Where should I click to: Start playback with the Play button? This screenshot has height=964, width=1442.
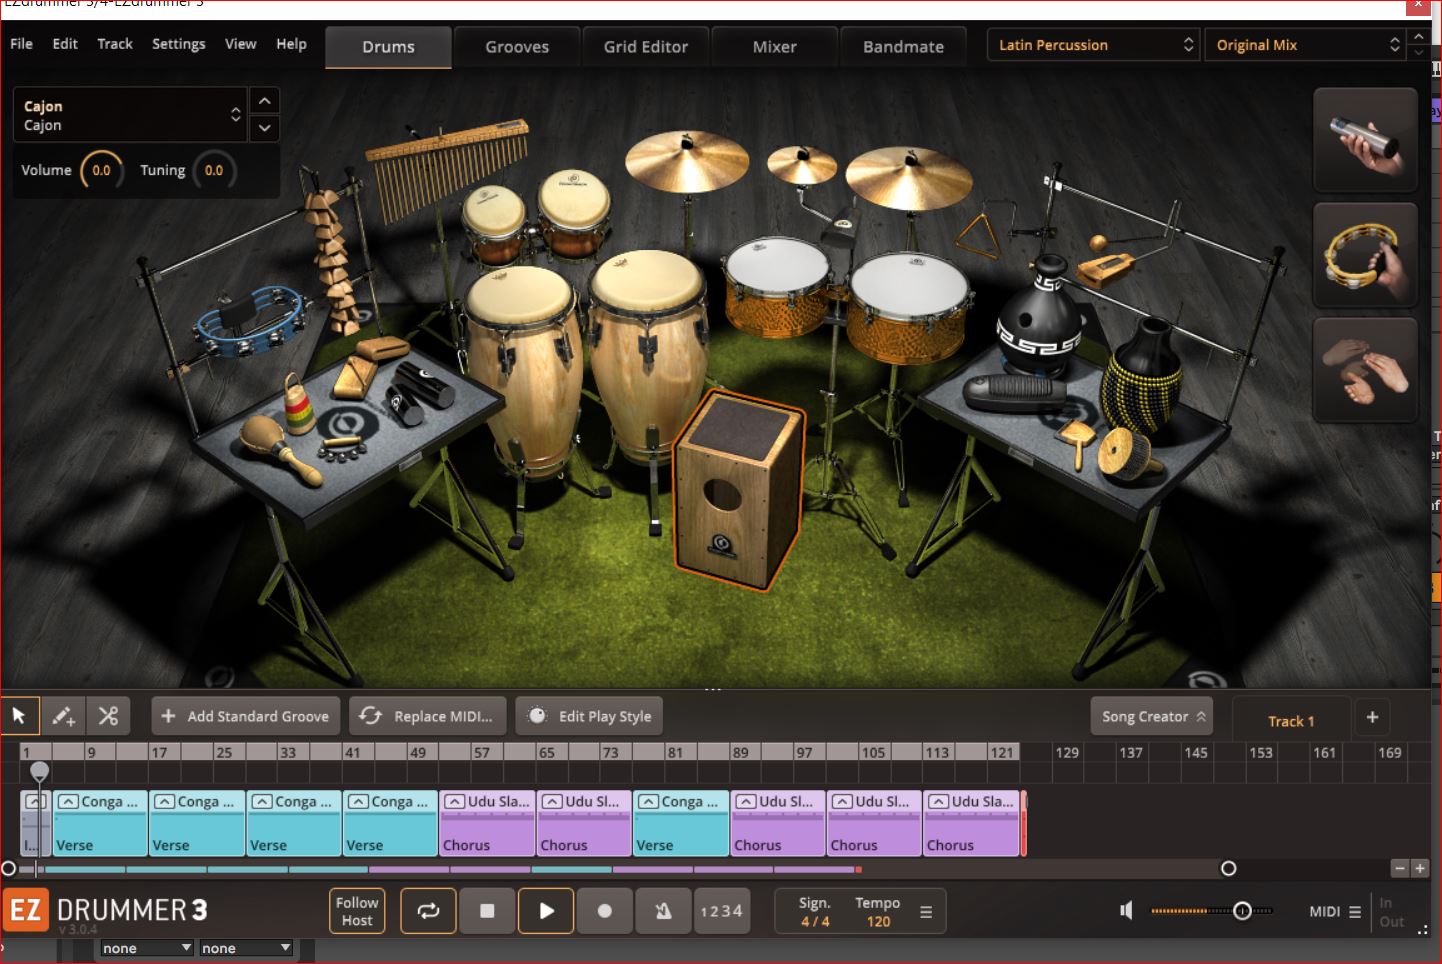[546, 911]
